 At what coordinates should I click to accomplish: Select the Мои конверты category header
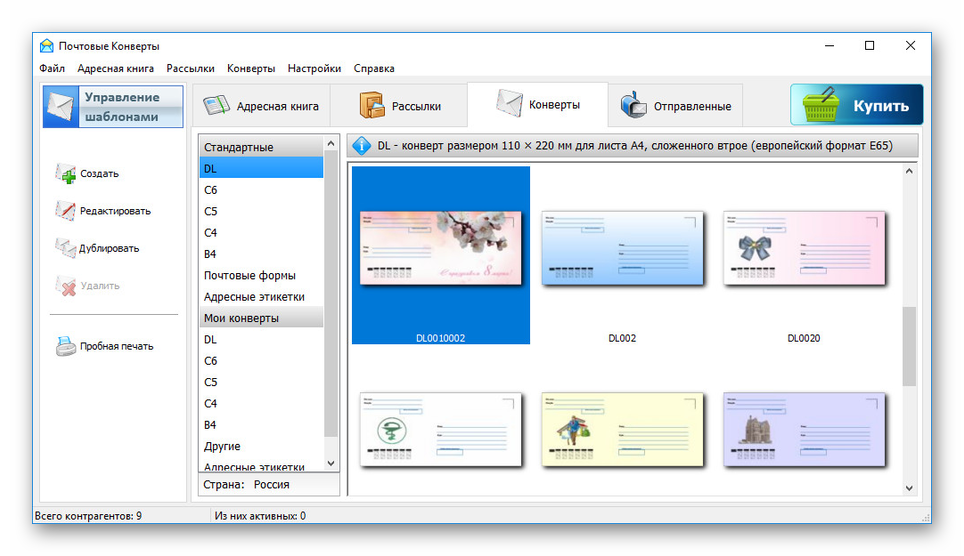point(261,318)
